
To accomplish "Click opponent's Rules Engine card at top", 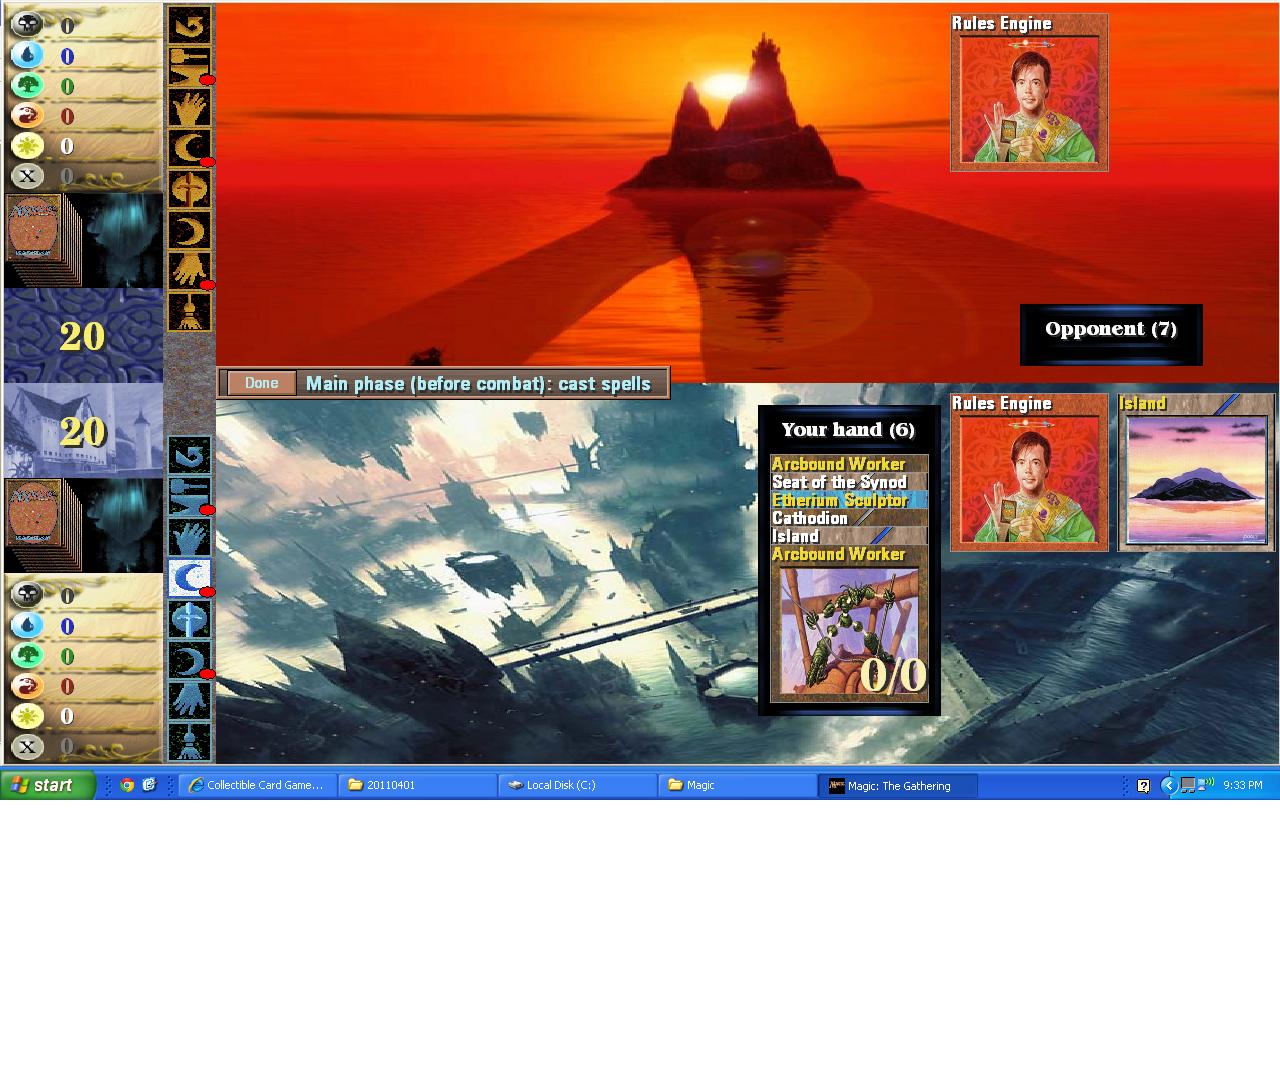I will point(1029,92).
